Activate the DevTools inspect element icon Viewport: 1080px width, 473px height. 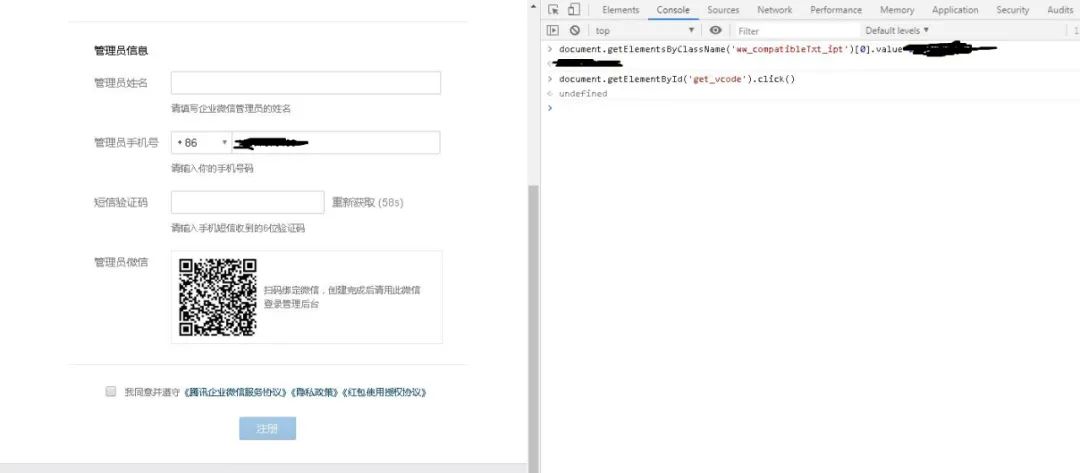pyautogui.click(x=553, y=10)
